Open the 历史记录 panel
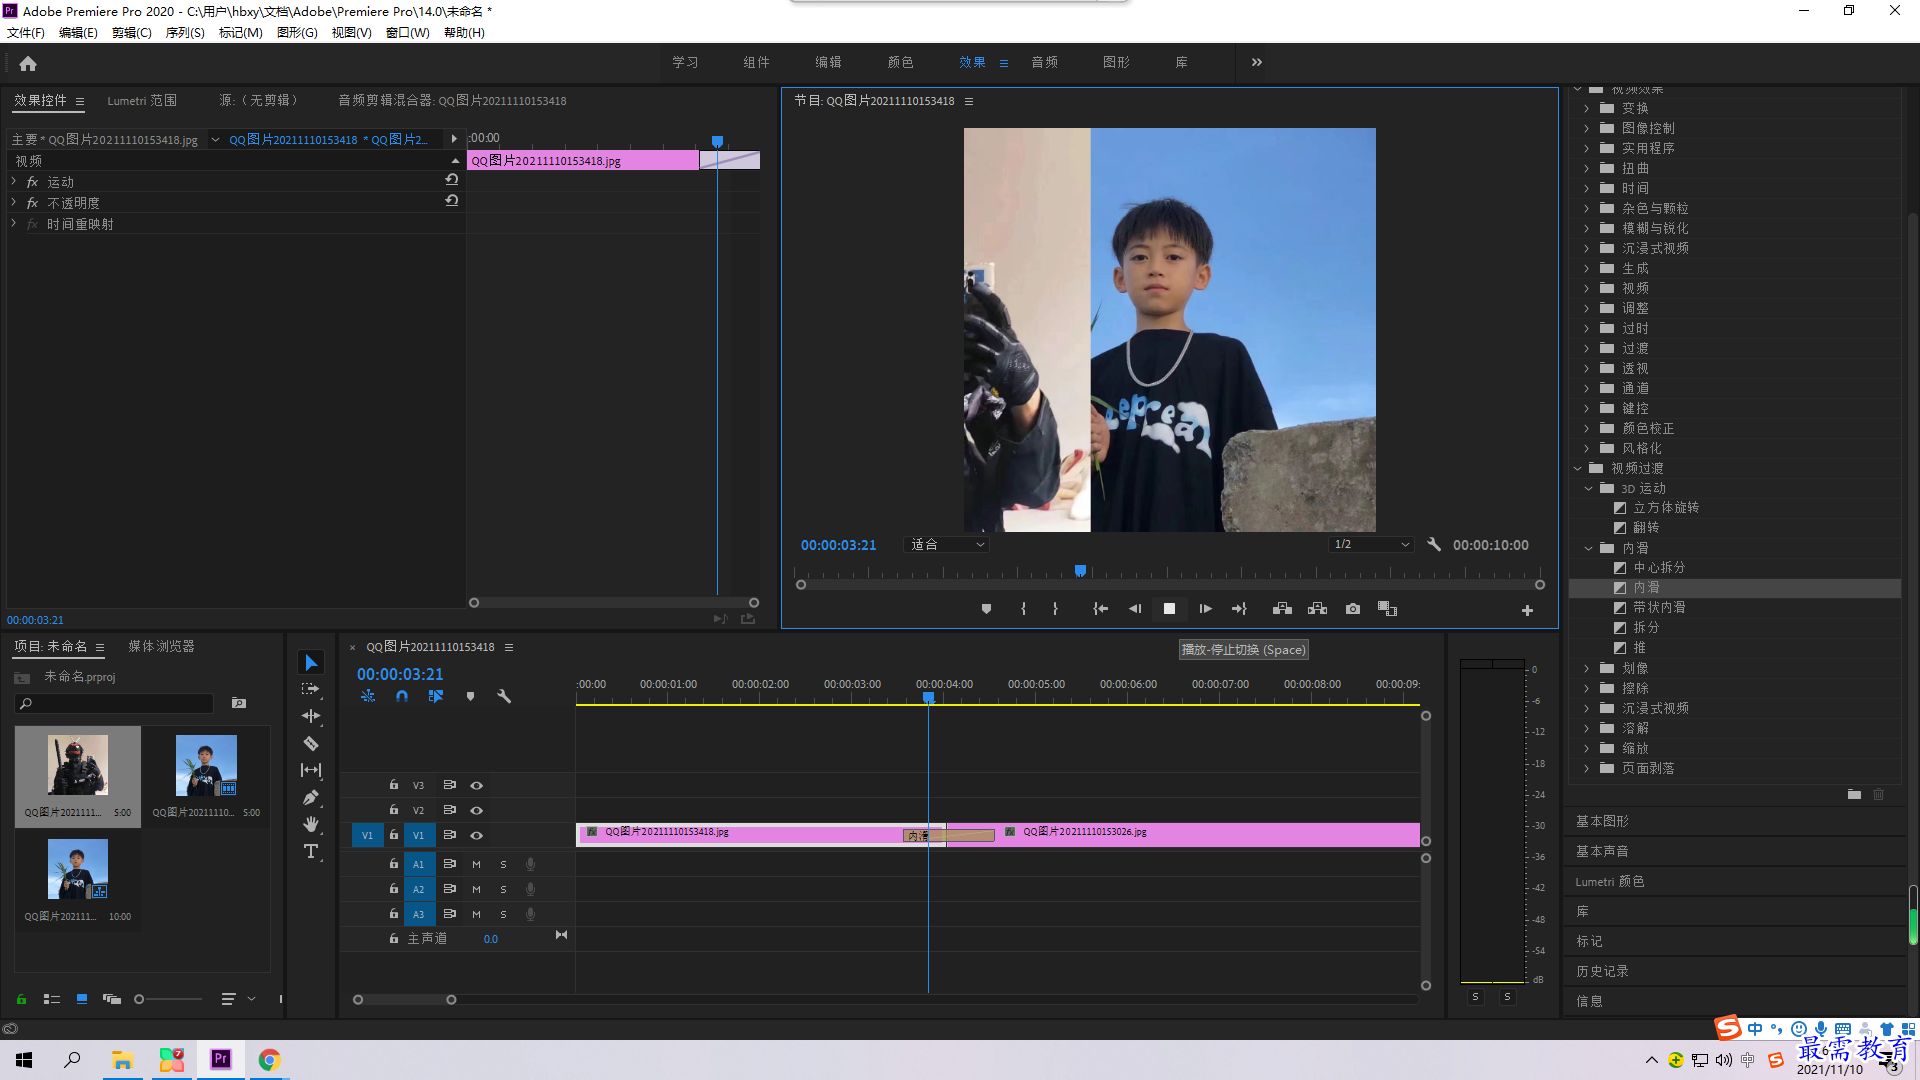 tap(1602, 971)
